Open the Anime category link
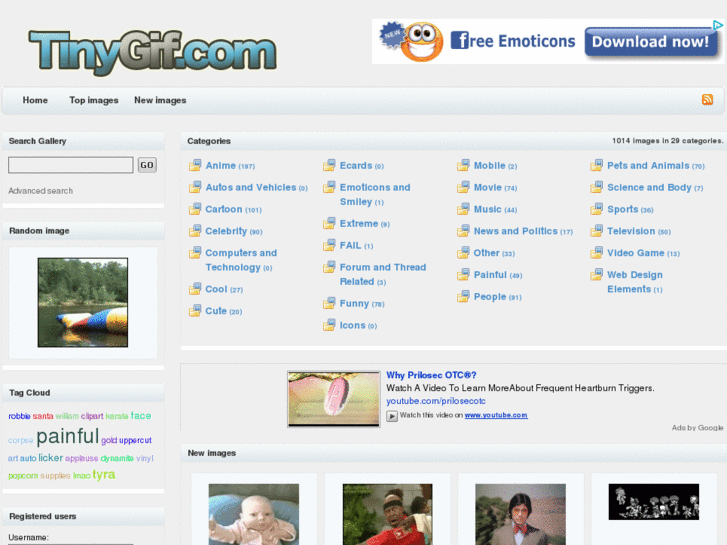The width and height of the screenshot is (727, 545). (x=221, y=166)
